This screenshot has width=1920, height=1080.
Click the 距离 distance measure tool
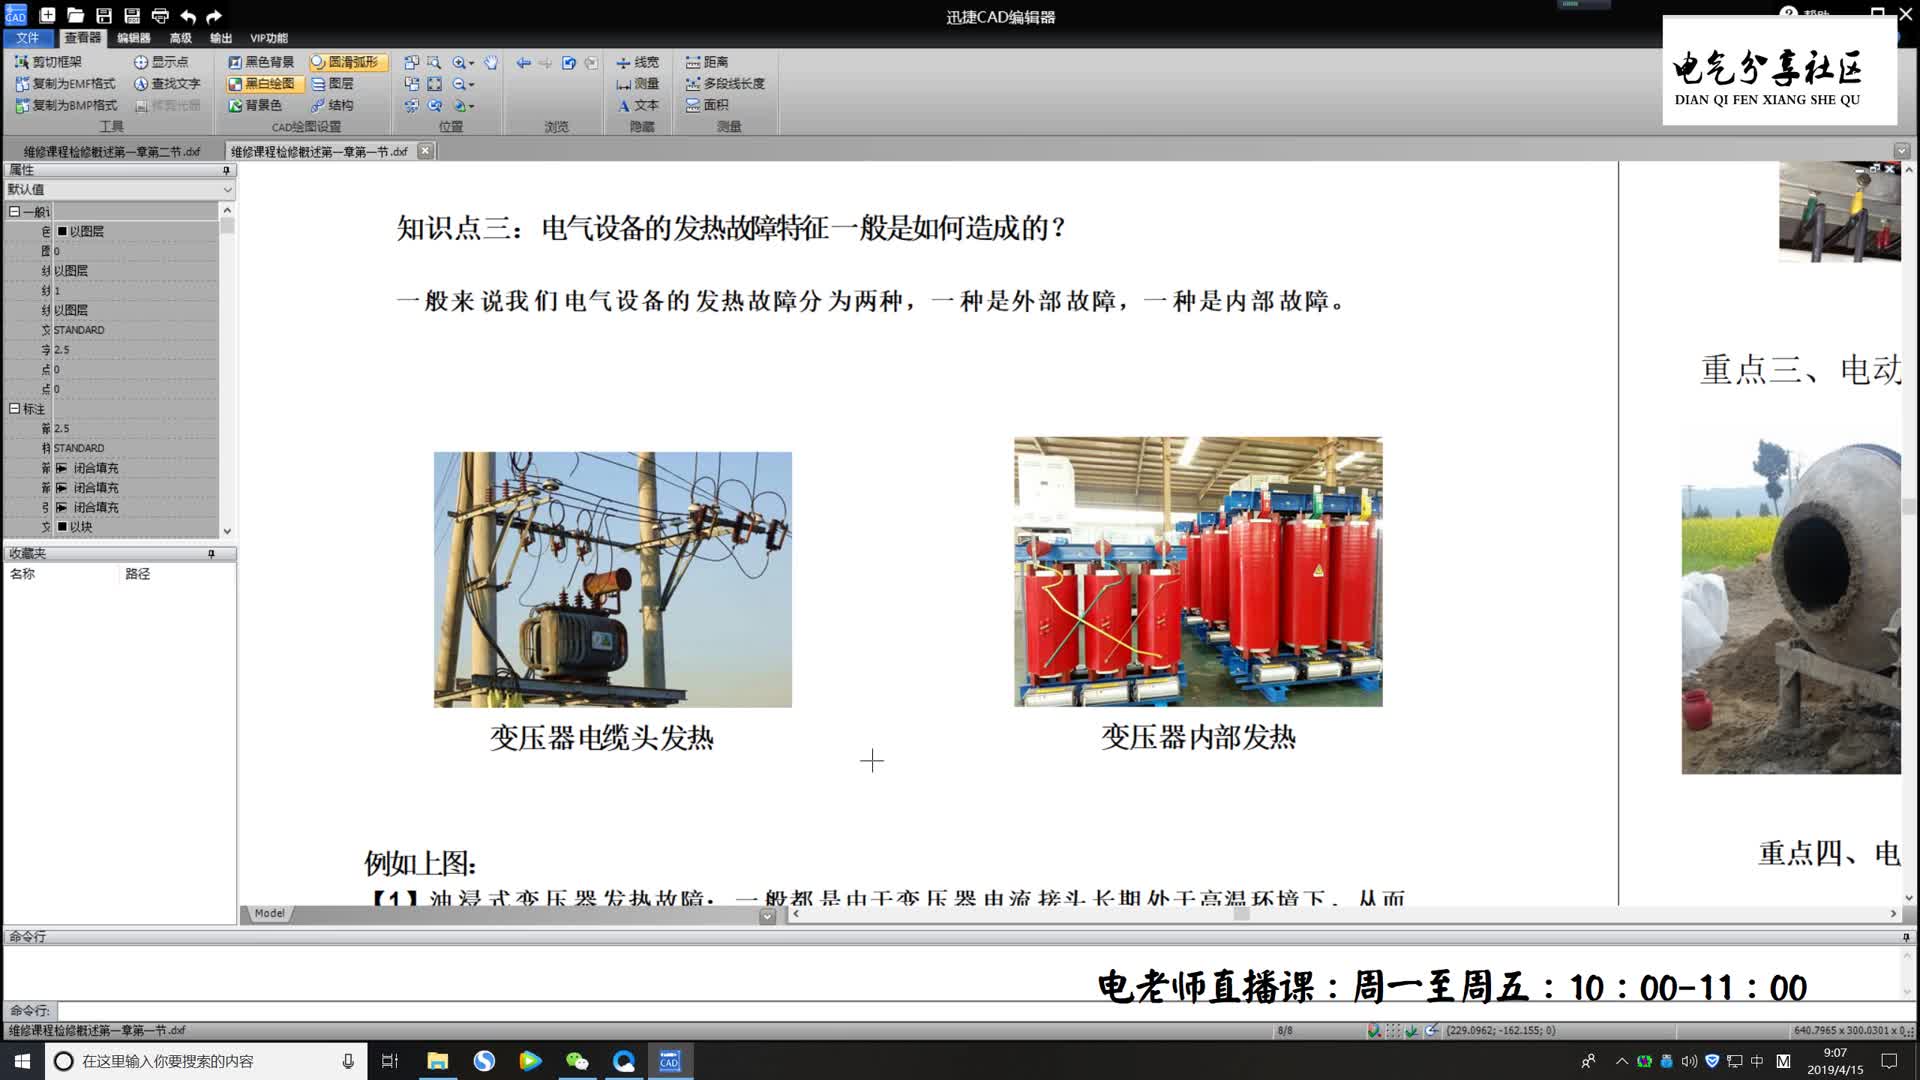707,62
